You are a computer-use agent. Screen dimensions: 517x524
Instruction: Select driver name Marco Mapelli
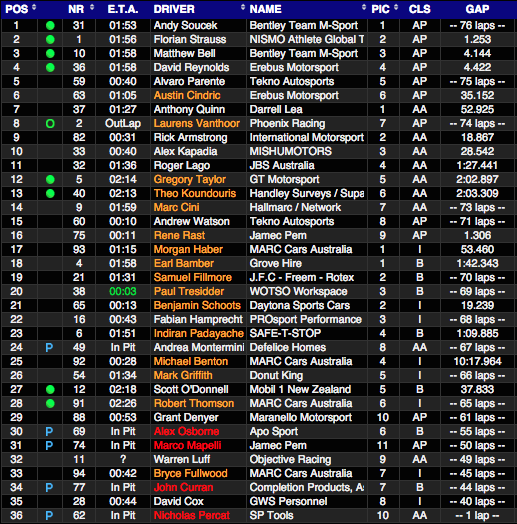(x=187, y=445)
